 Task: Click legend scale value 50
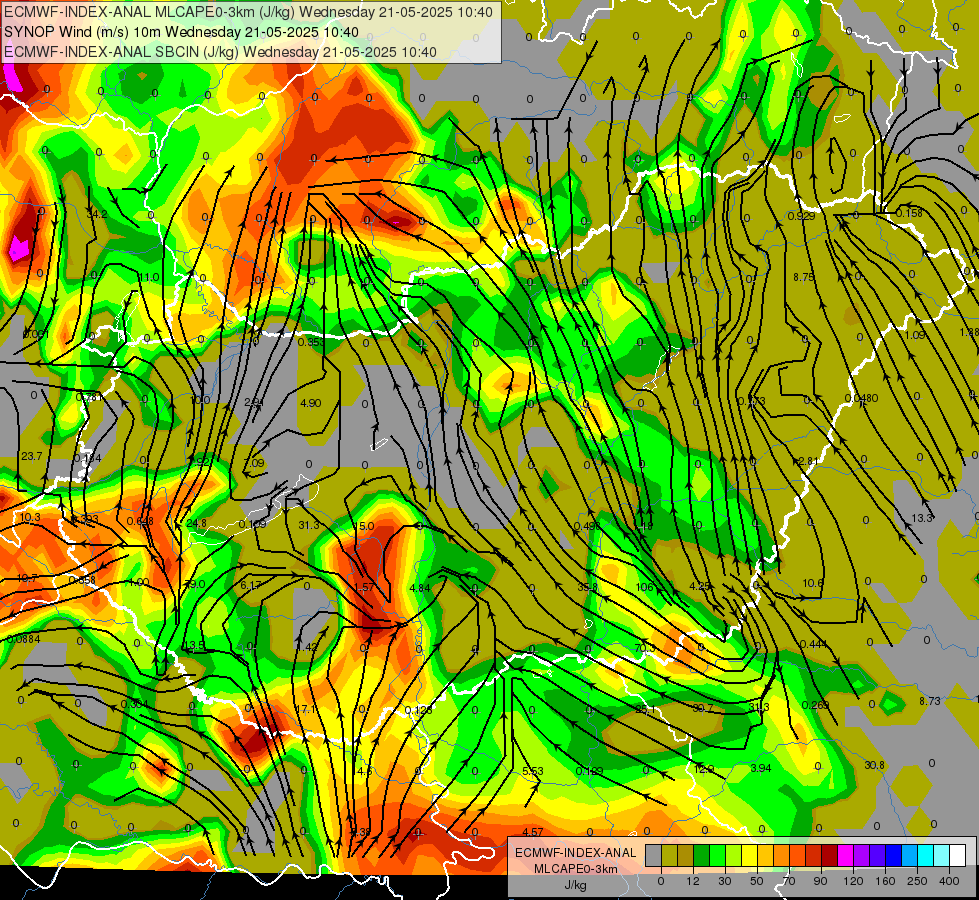756,881
